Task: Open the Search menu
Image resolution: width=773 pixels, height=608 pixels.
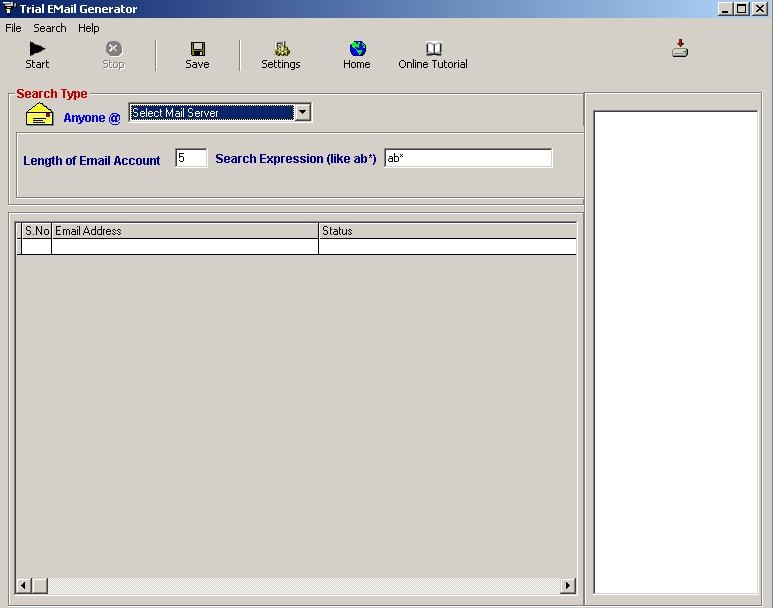Action: pyautogui.click(x=50, y=28)
